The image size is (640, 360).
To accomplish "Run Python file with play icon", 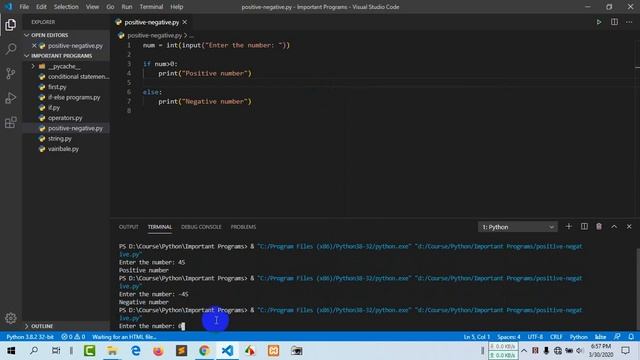I will click(x=599, y=22).
